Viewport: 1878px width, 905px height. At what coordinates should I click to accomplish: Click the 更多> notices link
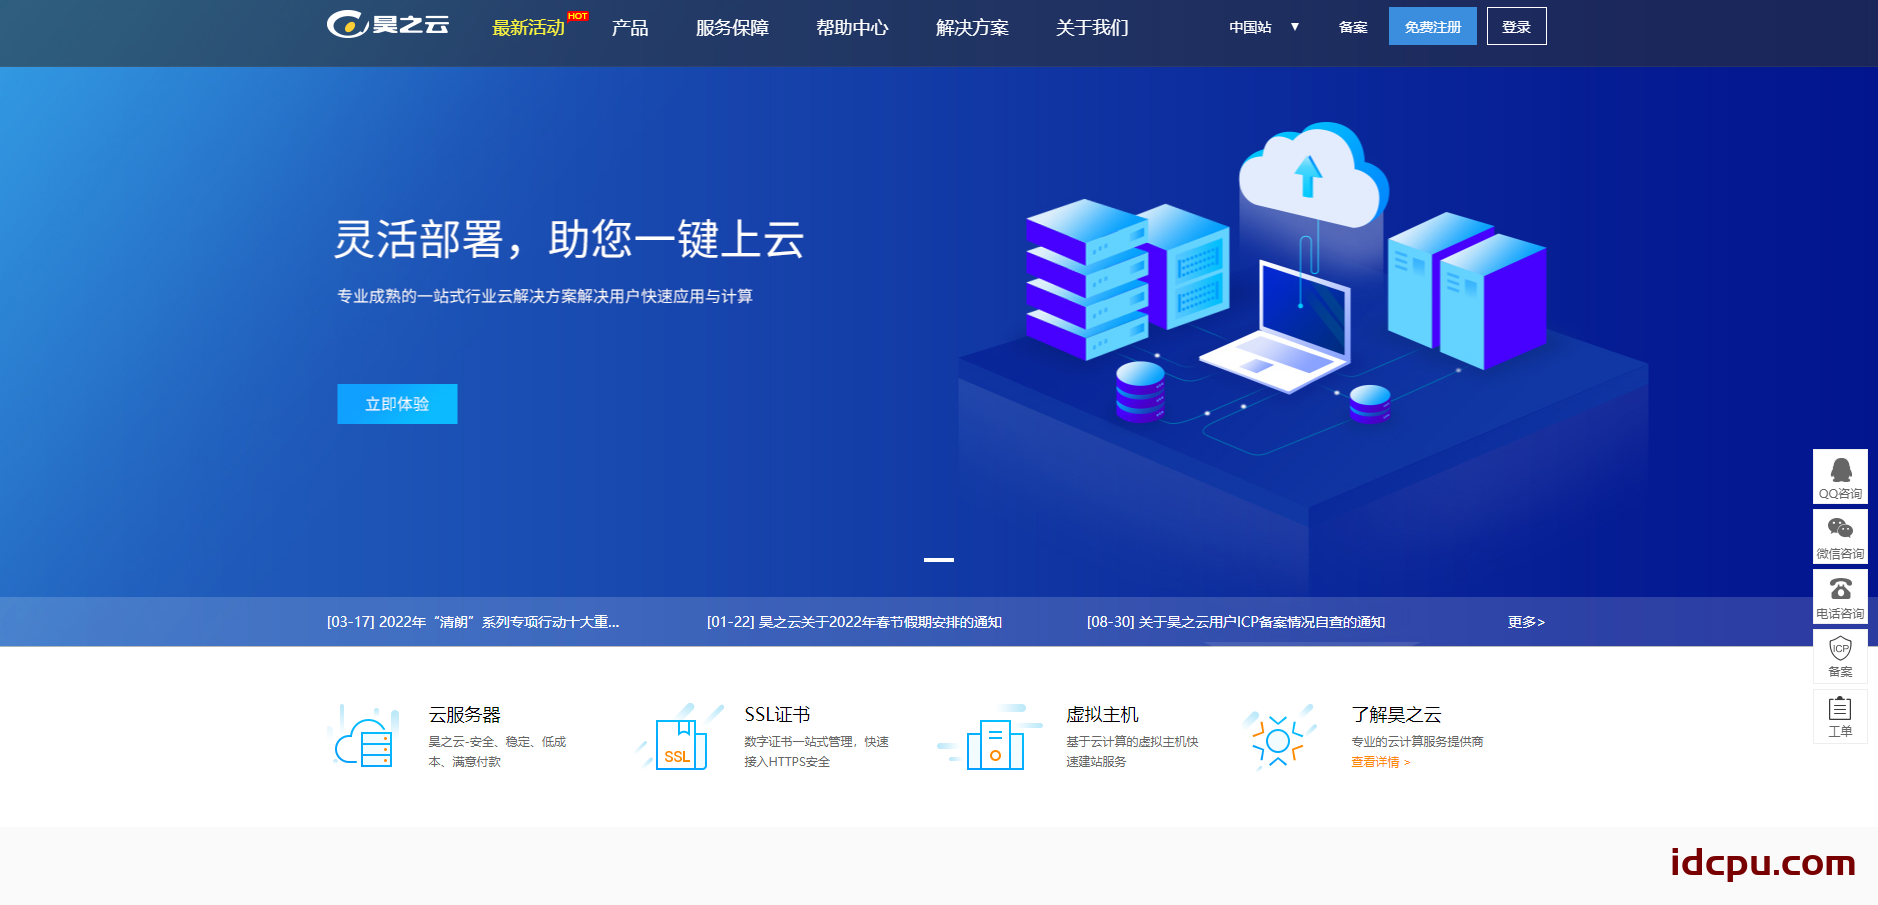[1527, 622]
